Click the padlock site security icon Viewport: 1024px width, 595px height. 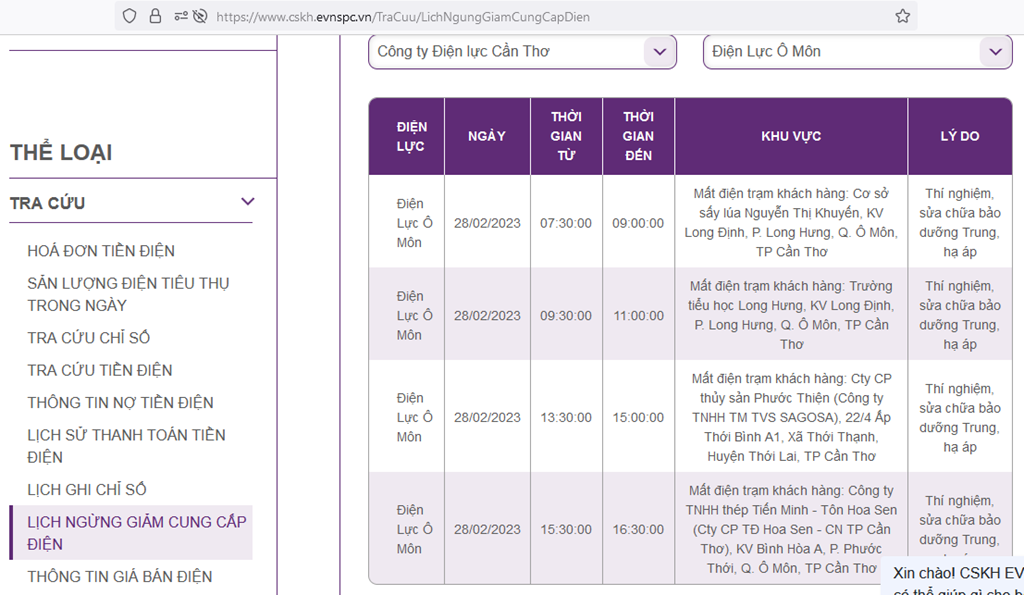(155, 16)
